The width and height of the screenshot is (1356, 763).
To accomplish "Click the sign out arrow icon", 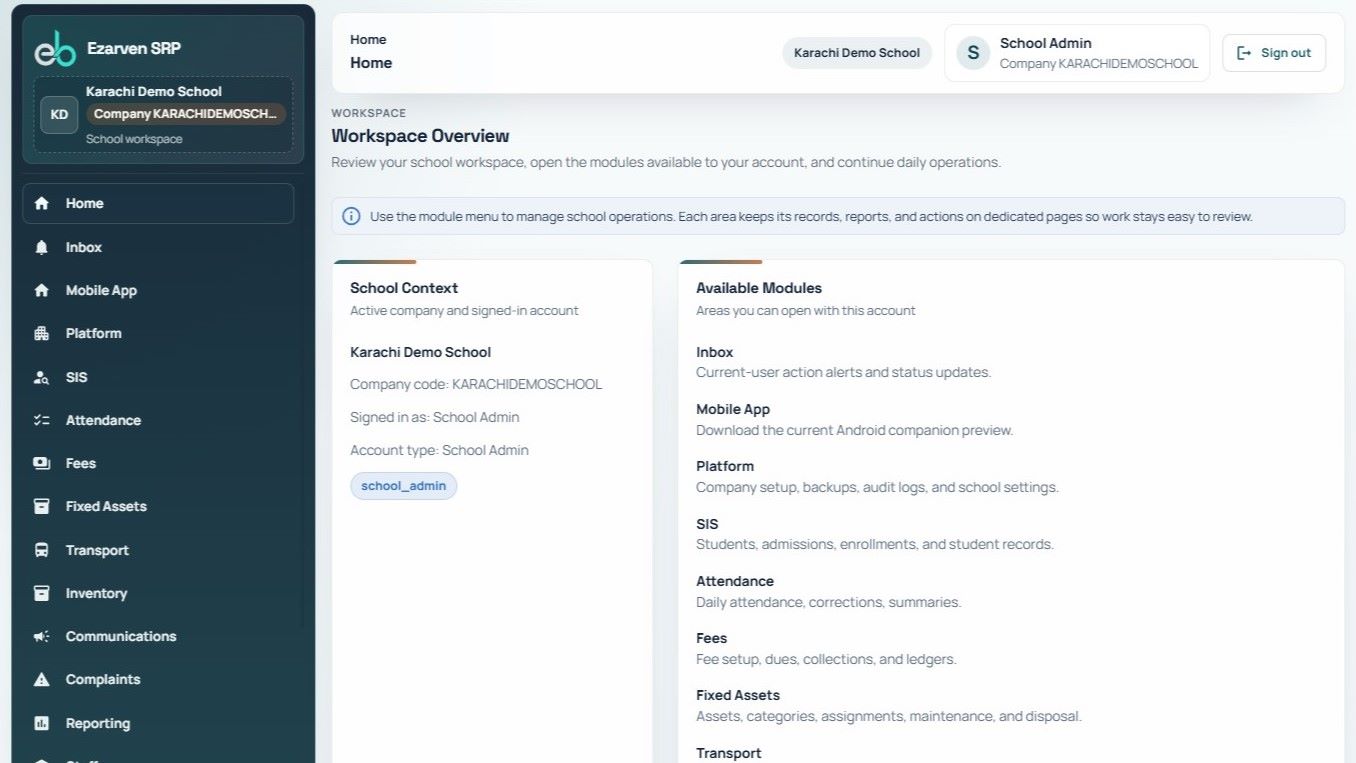I will pyautogui.click(x=1244, y=53).
